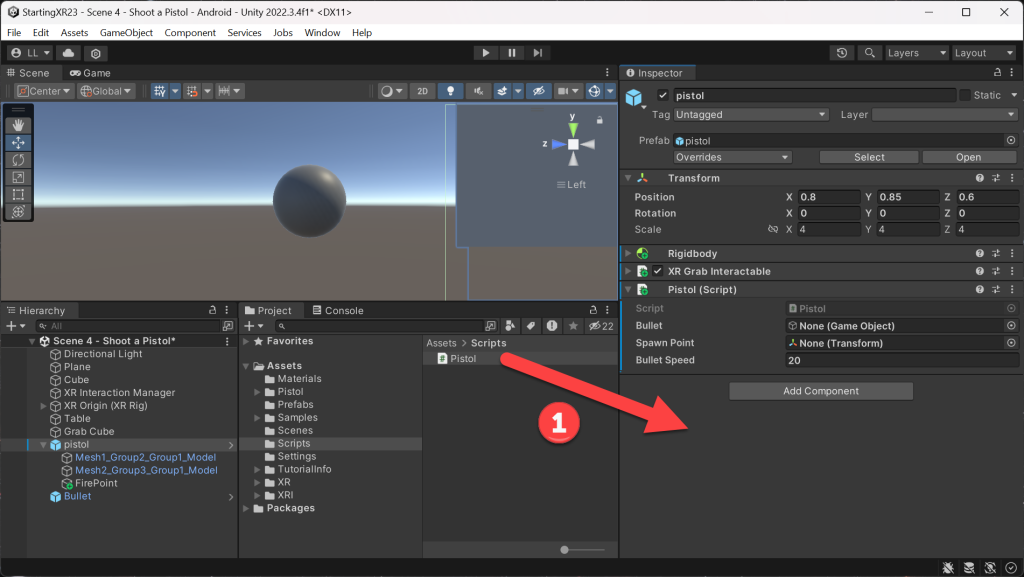Toggle constrained proportions link for Scale

(773, 229)
